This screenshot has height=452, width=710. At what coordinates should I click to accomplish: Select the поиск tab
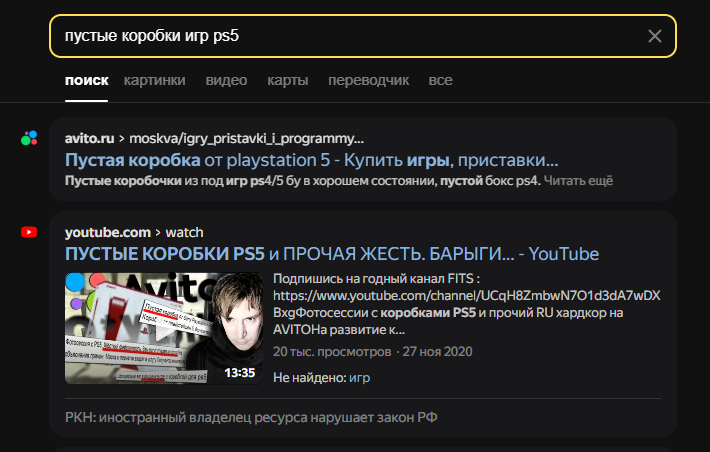[86, 80]
